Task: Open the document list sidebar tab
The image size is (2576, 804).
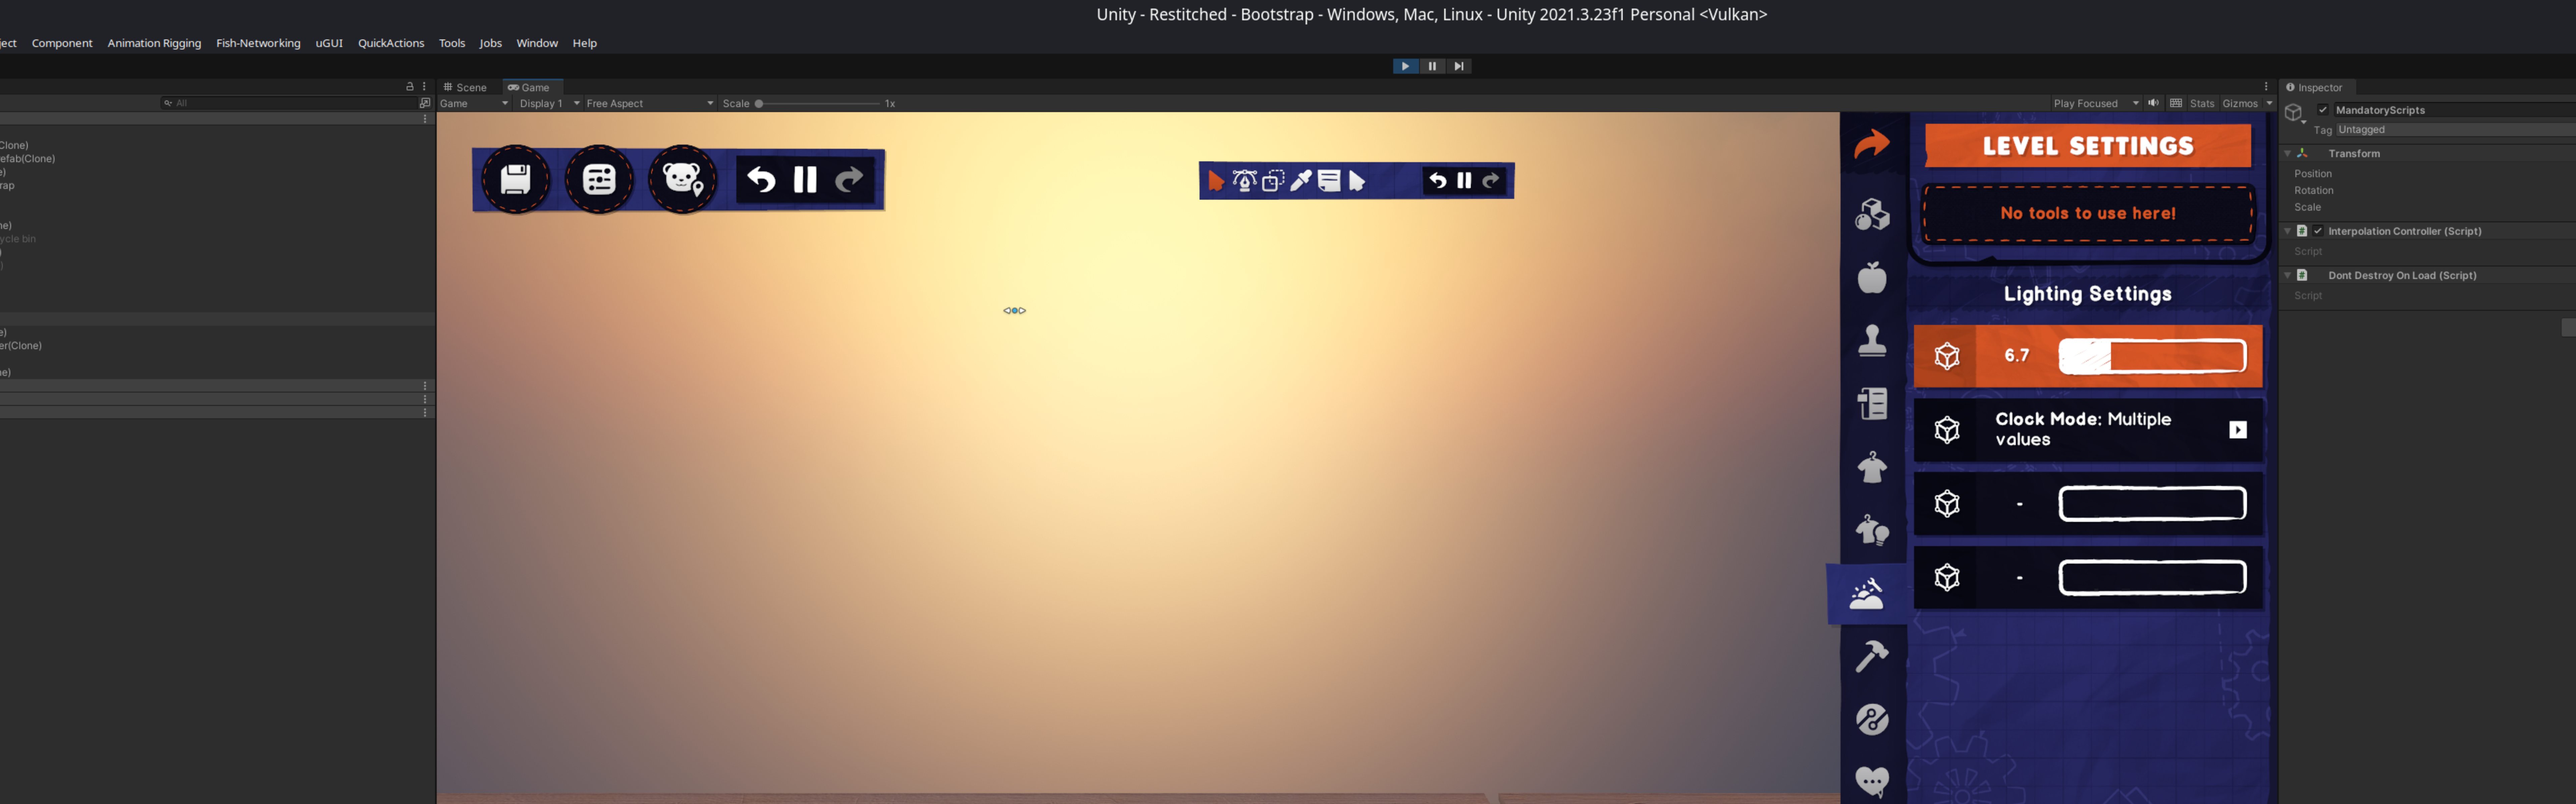Action: (x=1872, y=404)
